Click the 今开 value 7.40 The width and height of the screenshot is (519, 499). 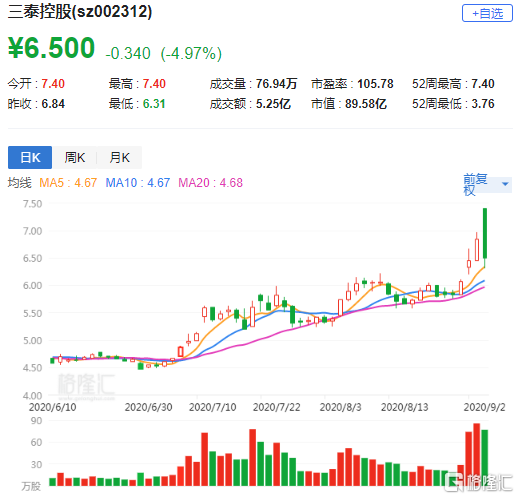(53, 84)
